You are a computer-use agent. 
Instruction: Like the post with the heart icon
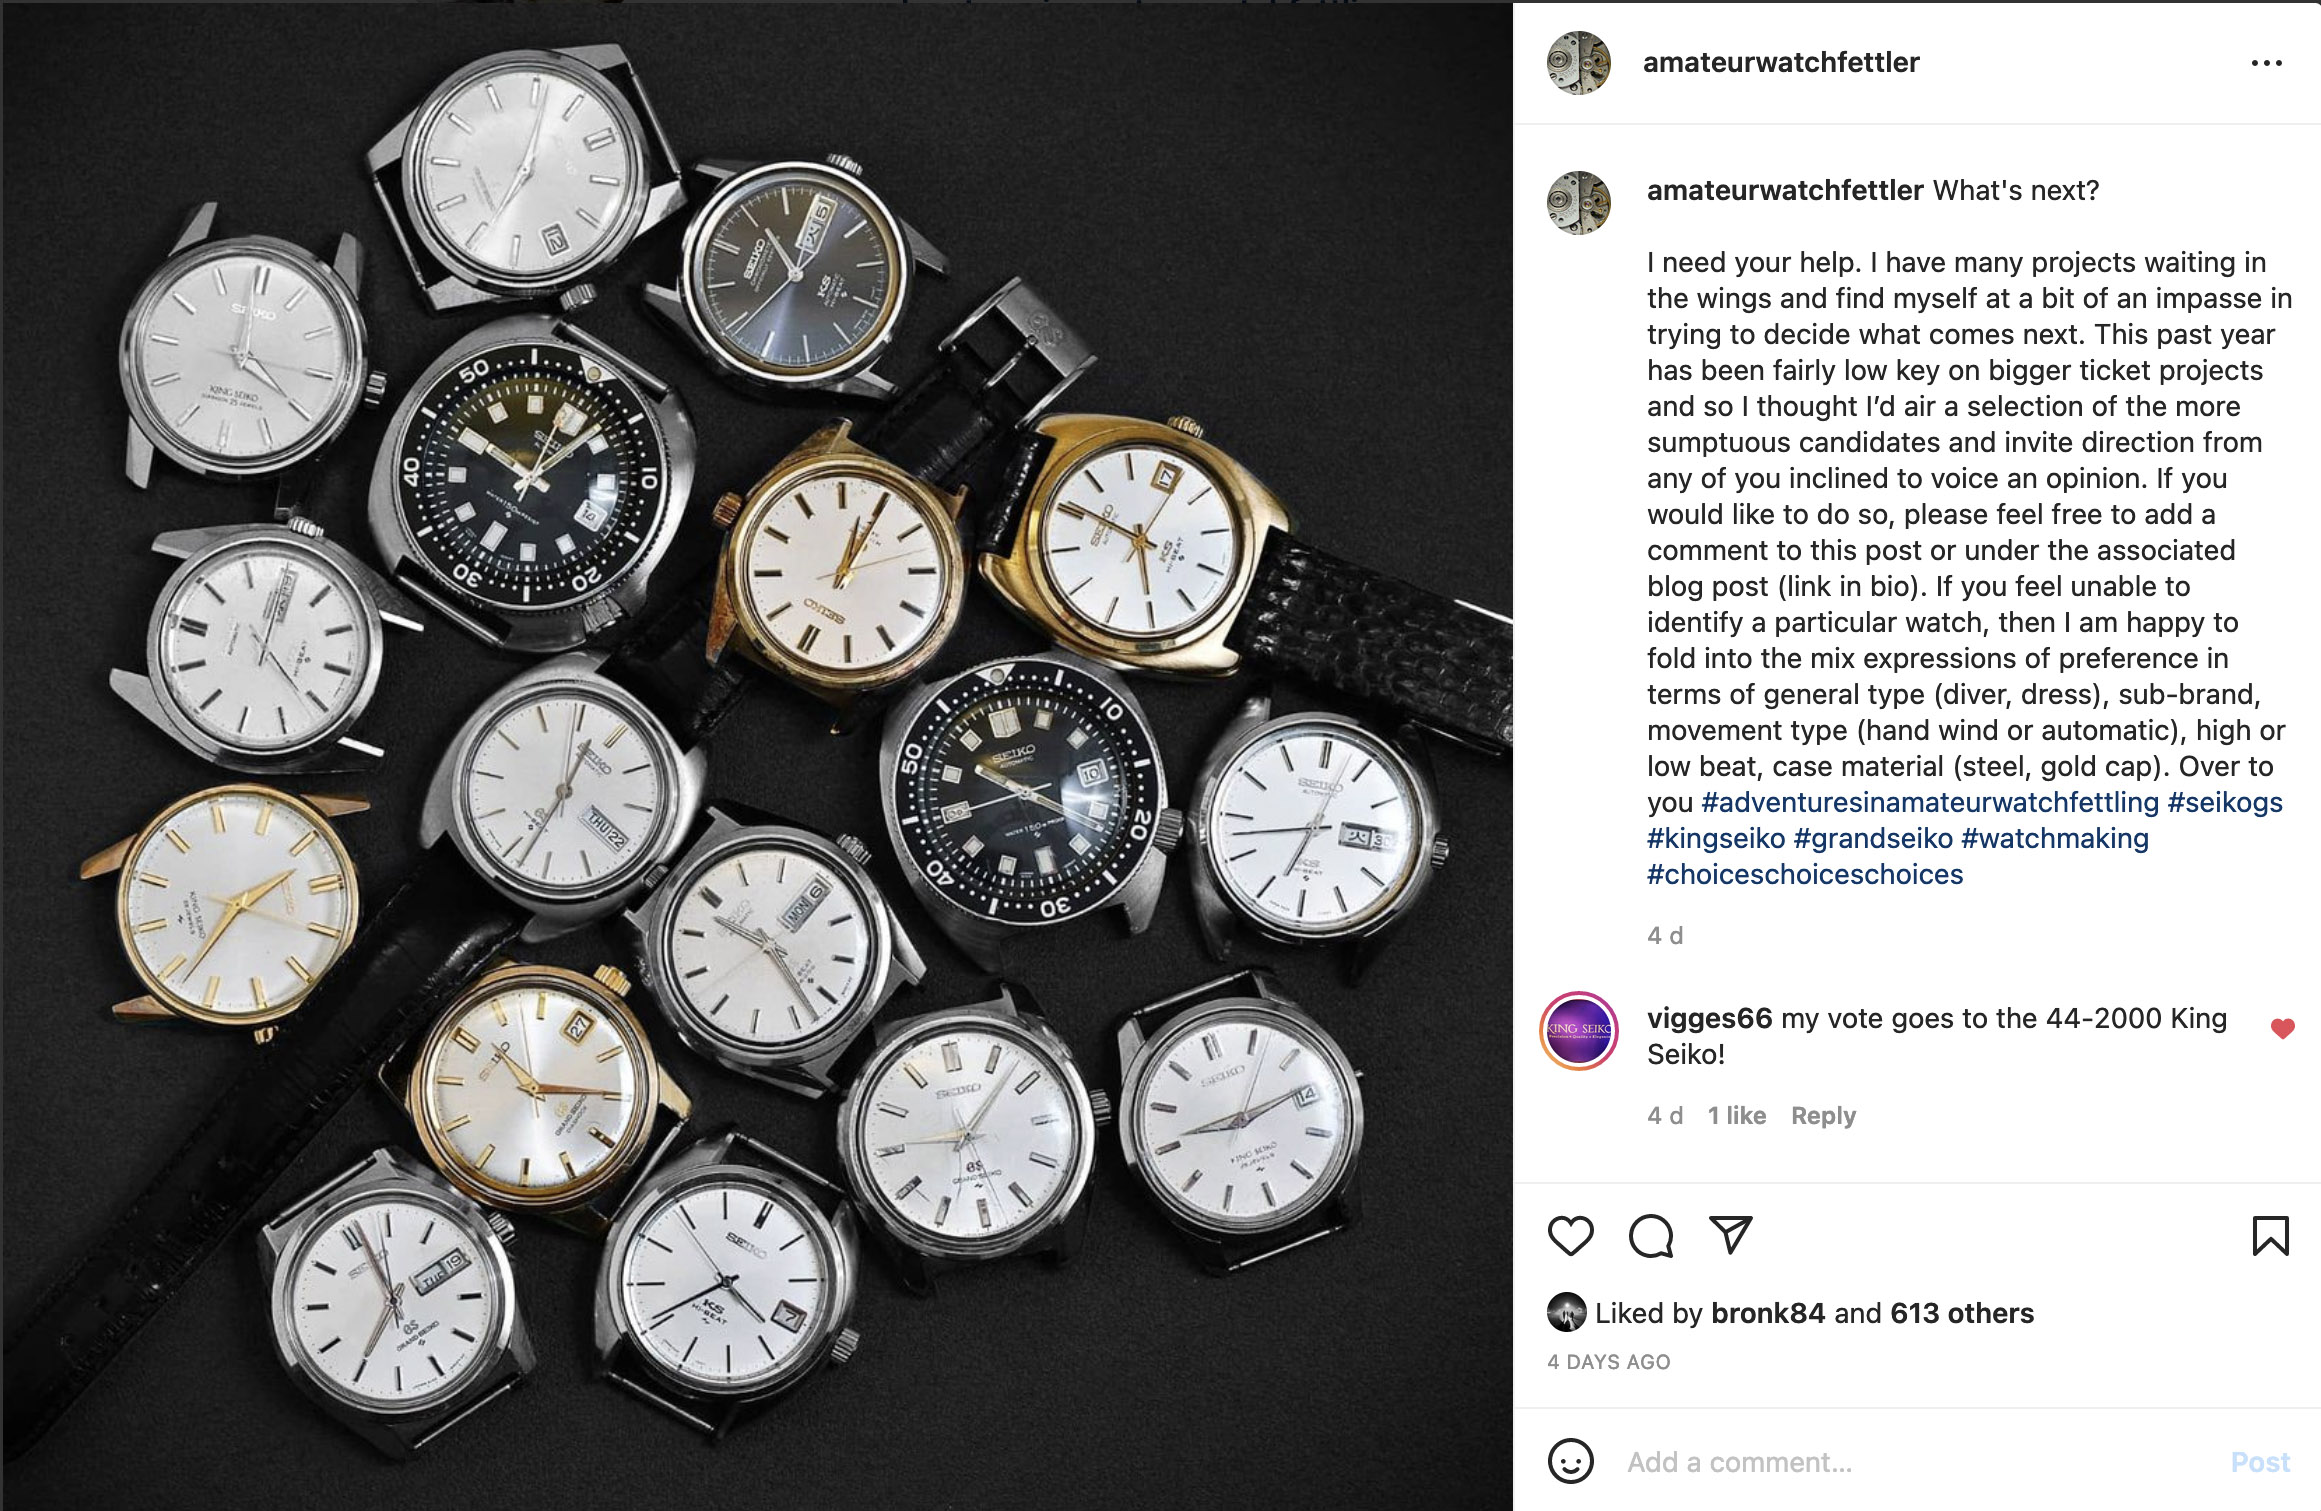pos(1570,1236)
